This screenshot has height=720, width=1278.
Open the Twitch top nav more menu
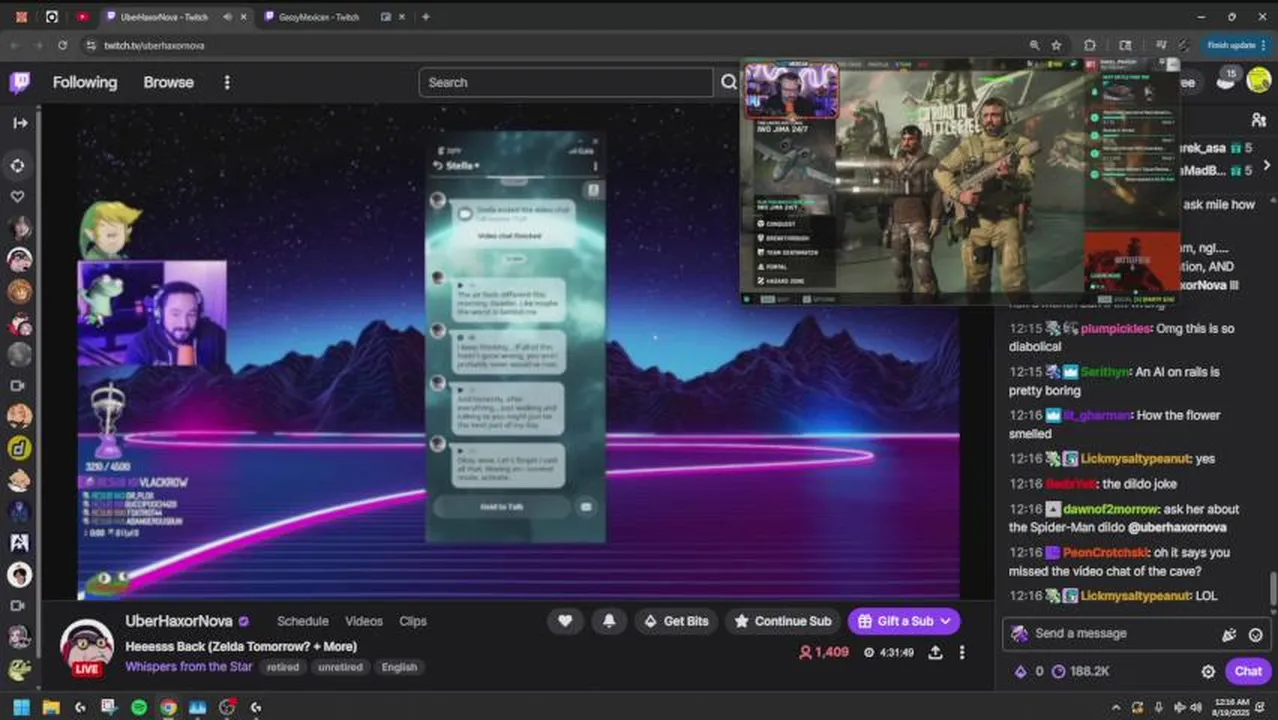point(227,82)
